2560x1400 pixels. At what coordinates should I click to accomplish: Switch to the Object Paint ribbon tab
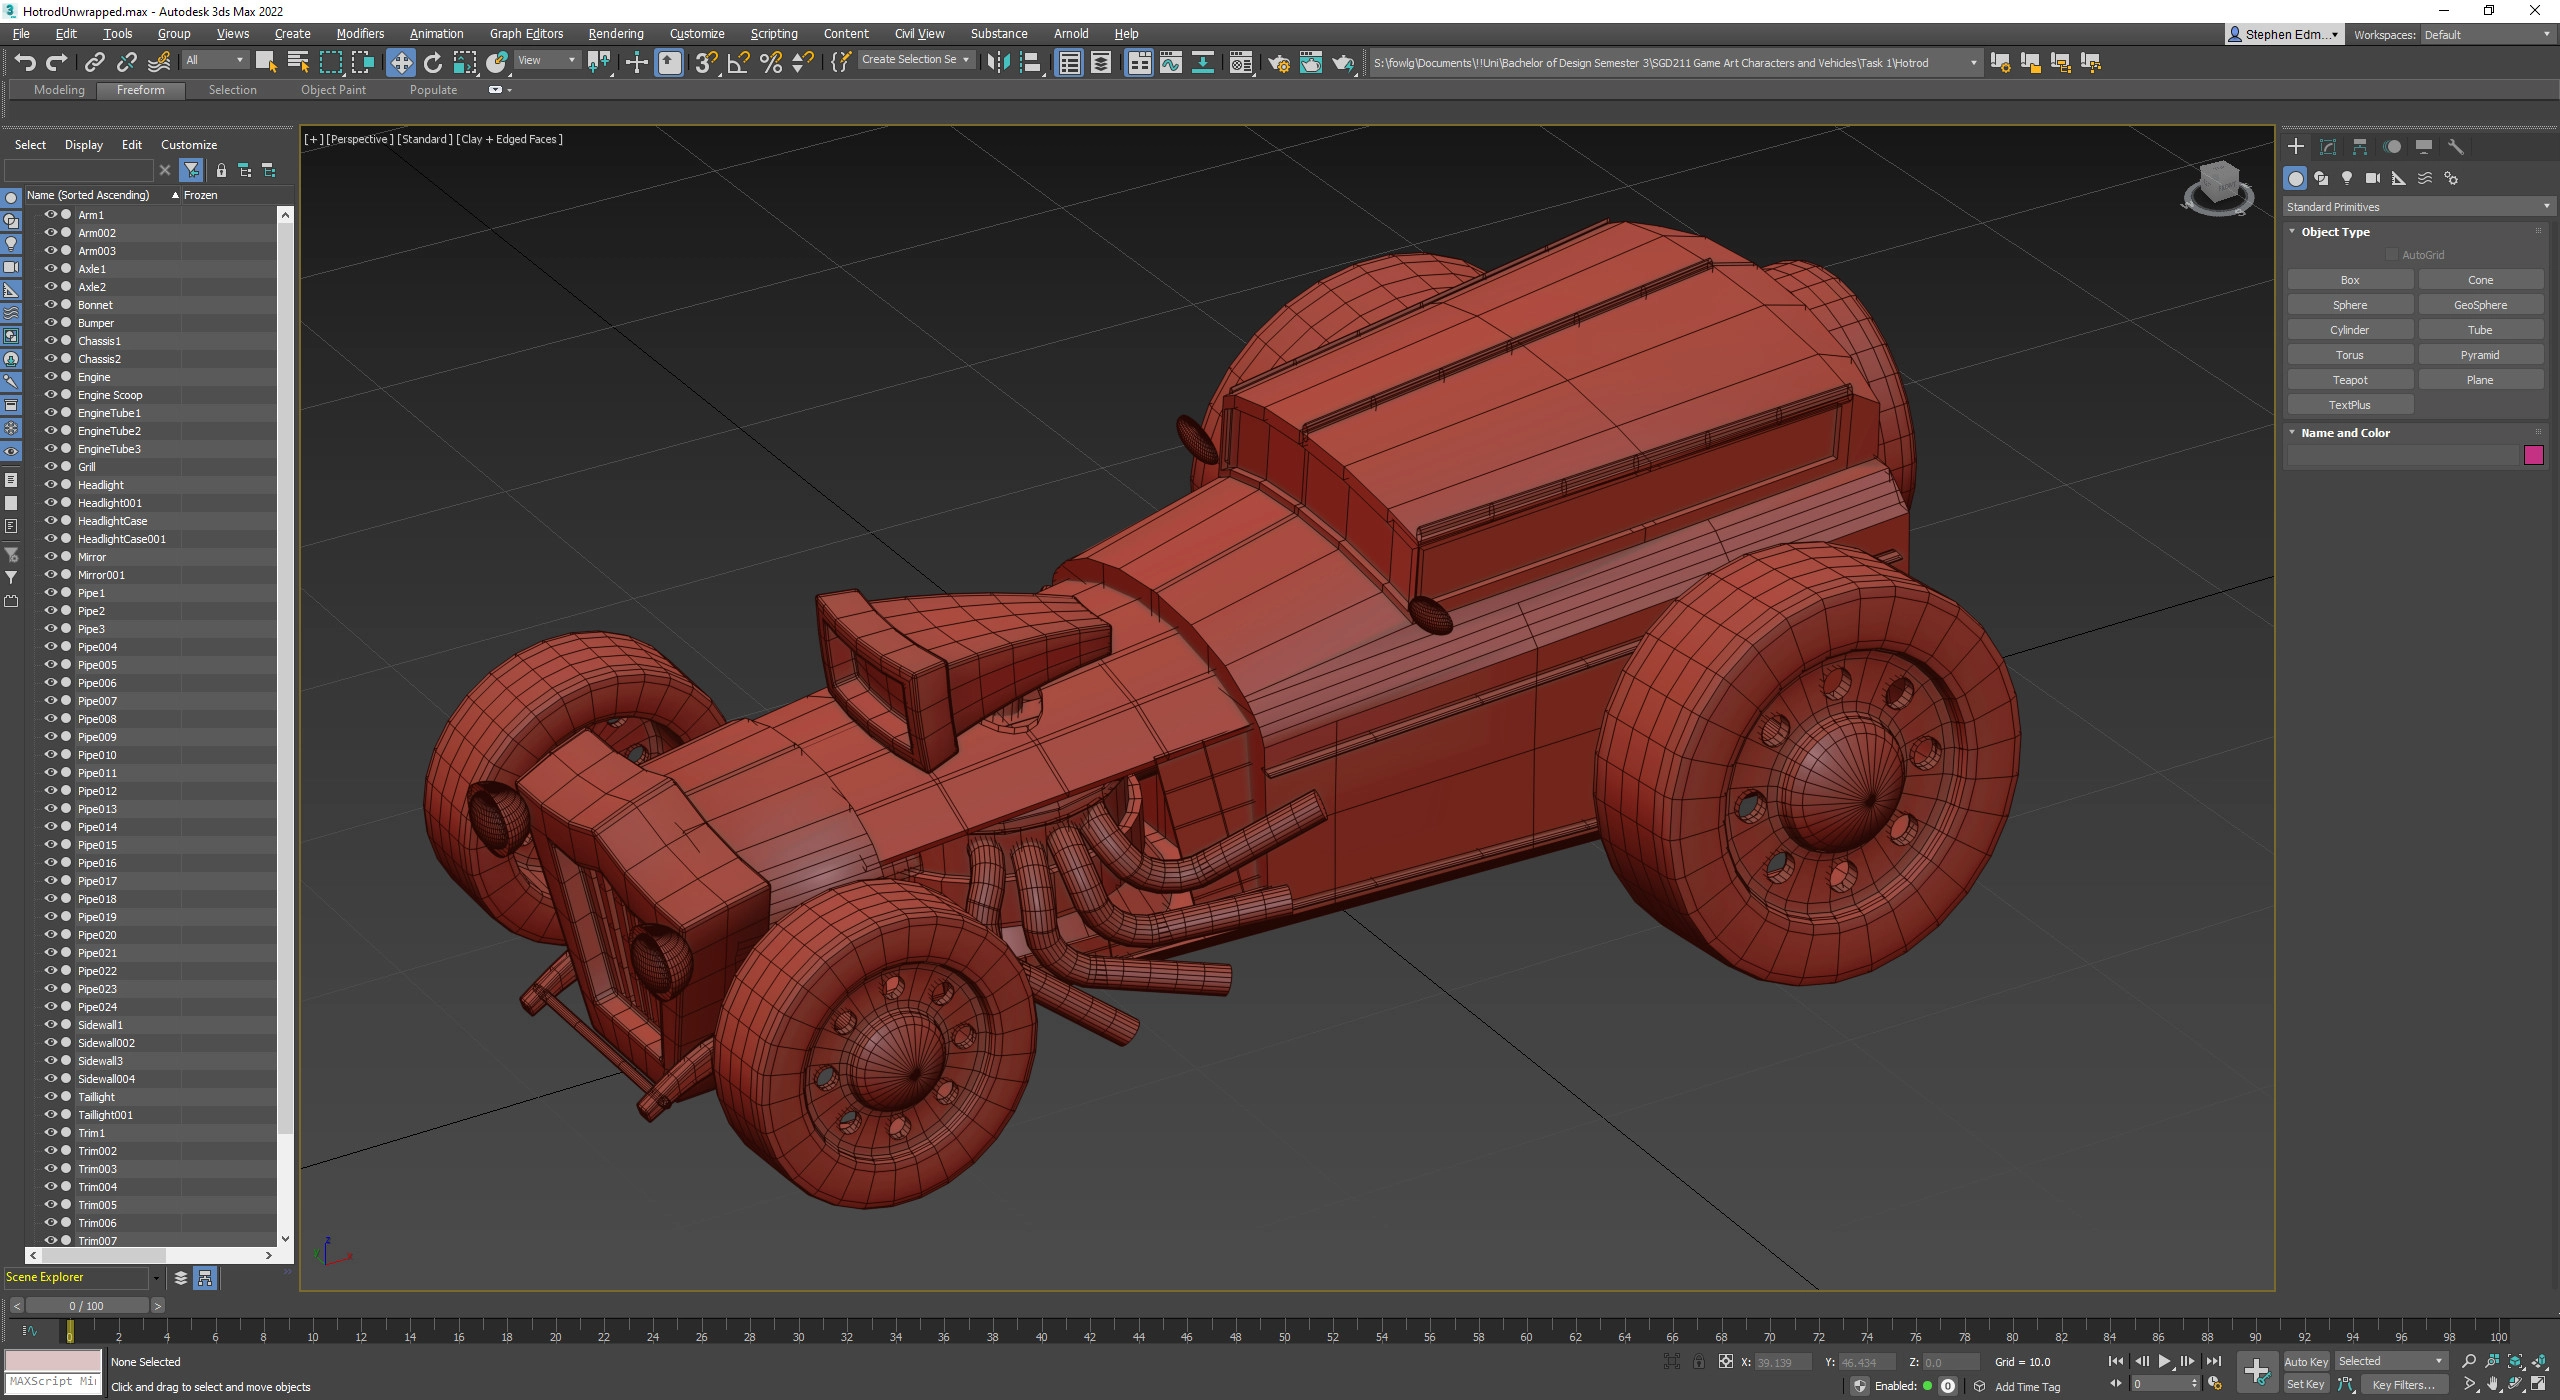click(333, 90)
